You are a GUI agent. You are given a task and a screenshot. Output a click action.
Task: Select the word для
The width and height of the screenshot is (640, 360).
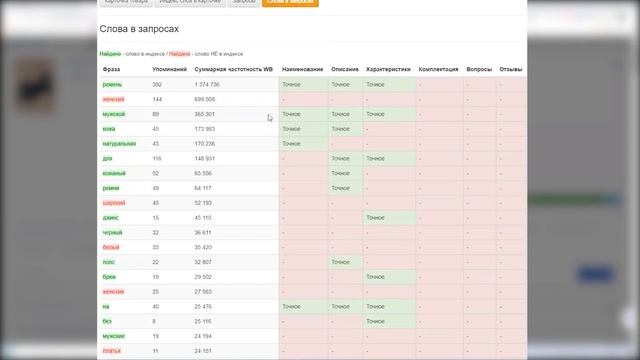point(107,158)
